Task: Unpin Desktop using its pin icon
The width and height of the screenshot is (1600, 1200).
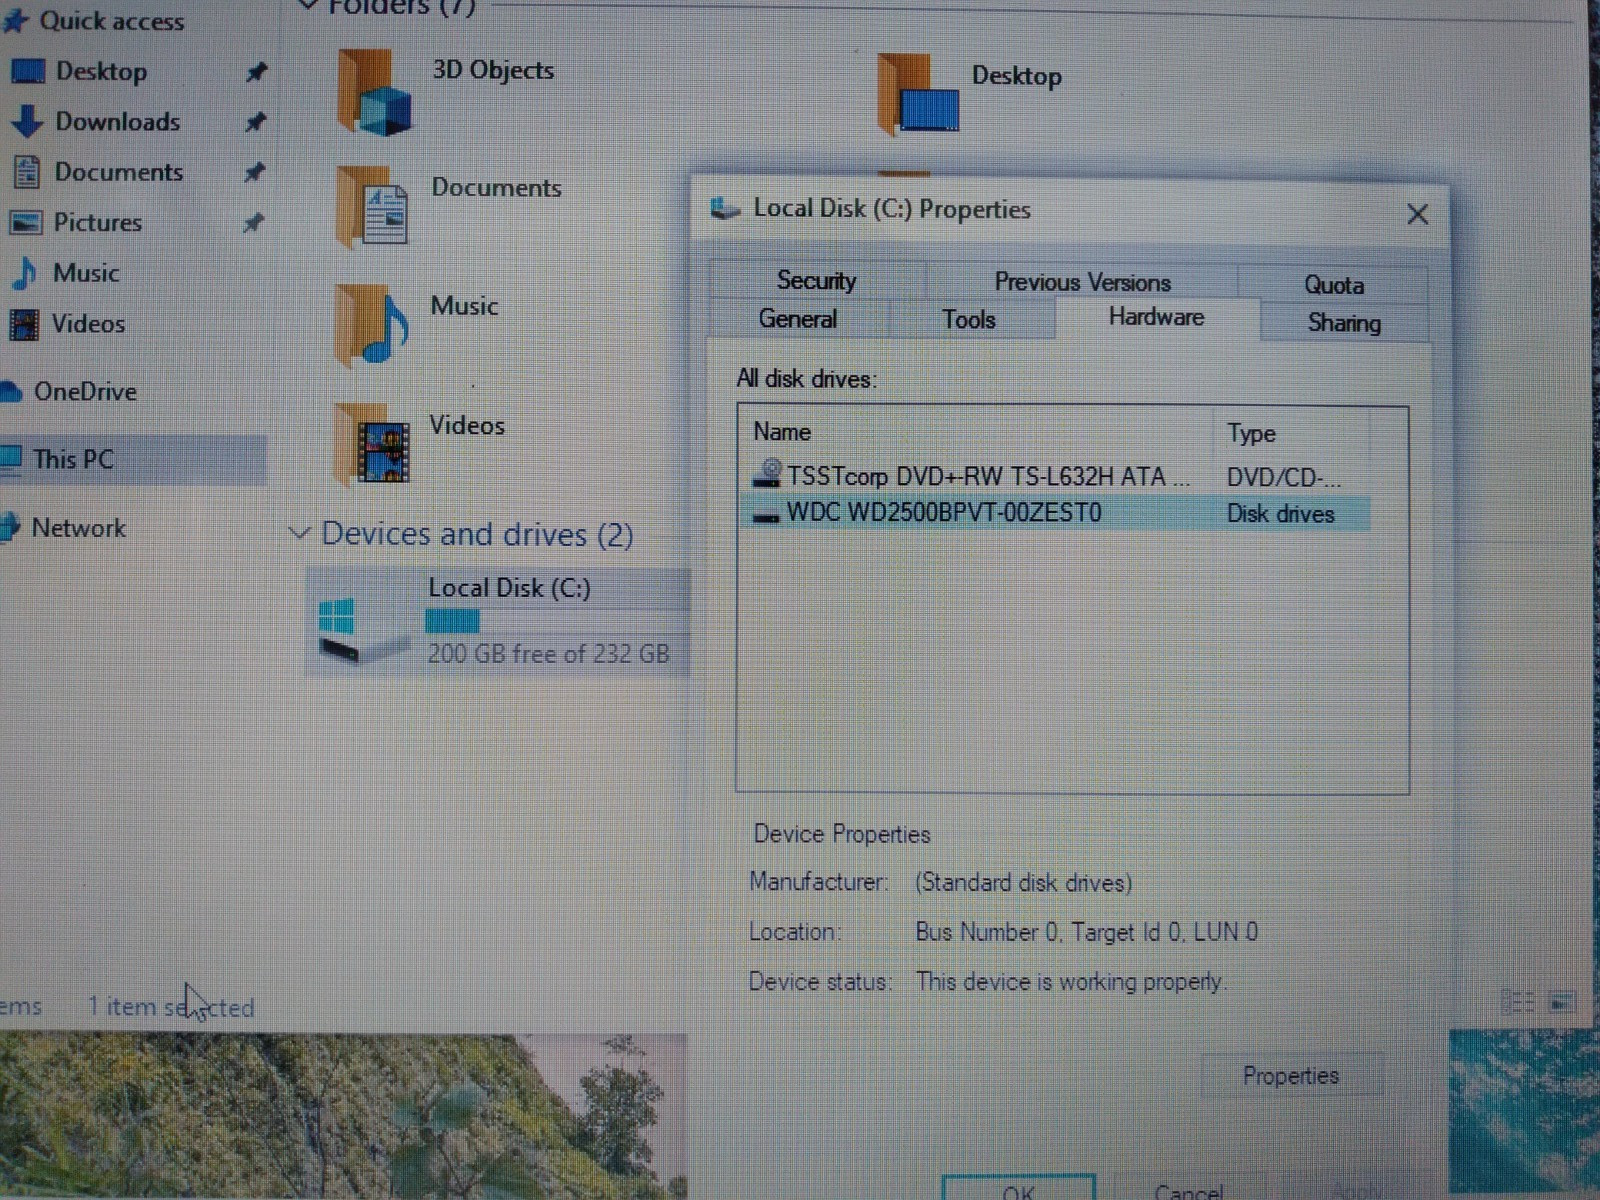Action: coord(256,72)
